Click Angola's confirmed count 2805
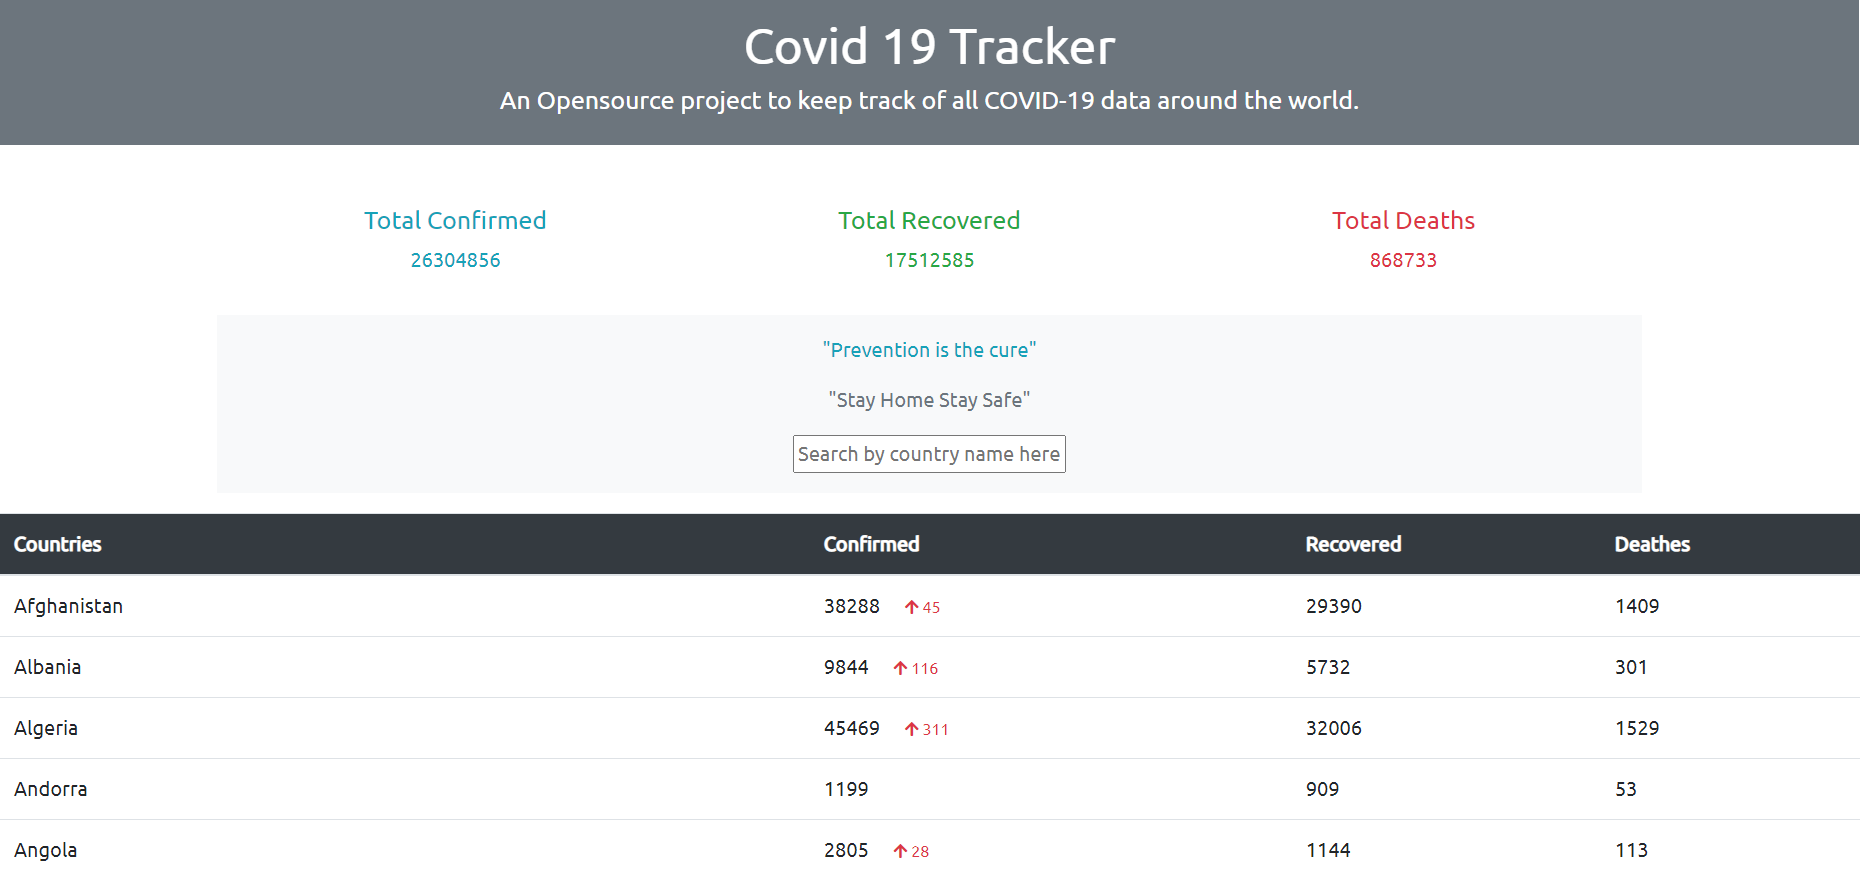The width and height of the screenshot is (1860, 874). 846,850
